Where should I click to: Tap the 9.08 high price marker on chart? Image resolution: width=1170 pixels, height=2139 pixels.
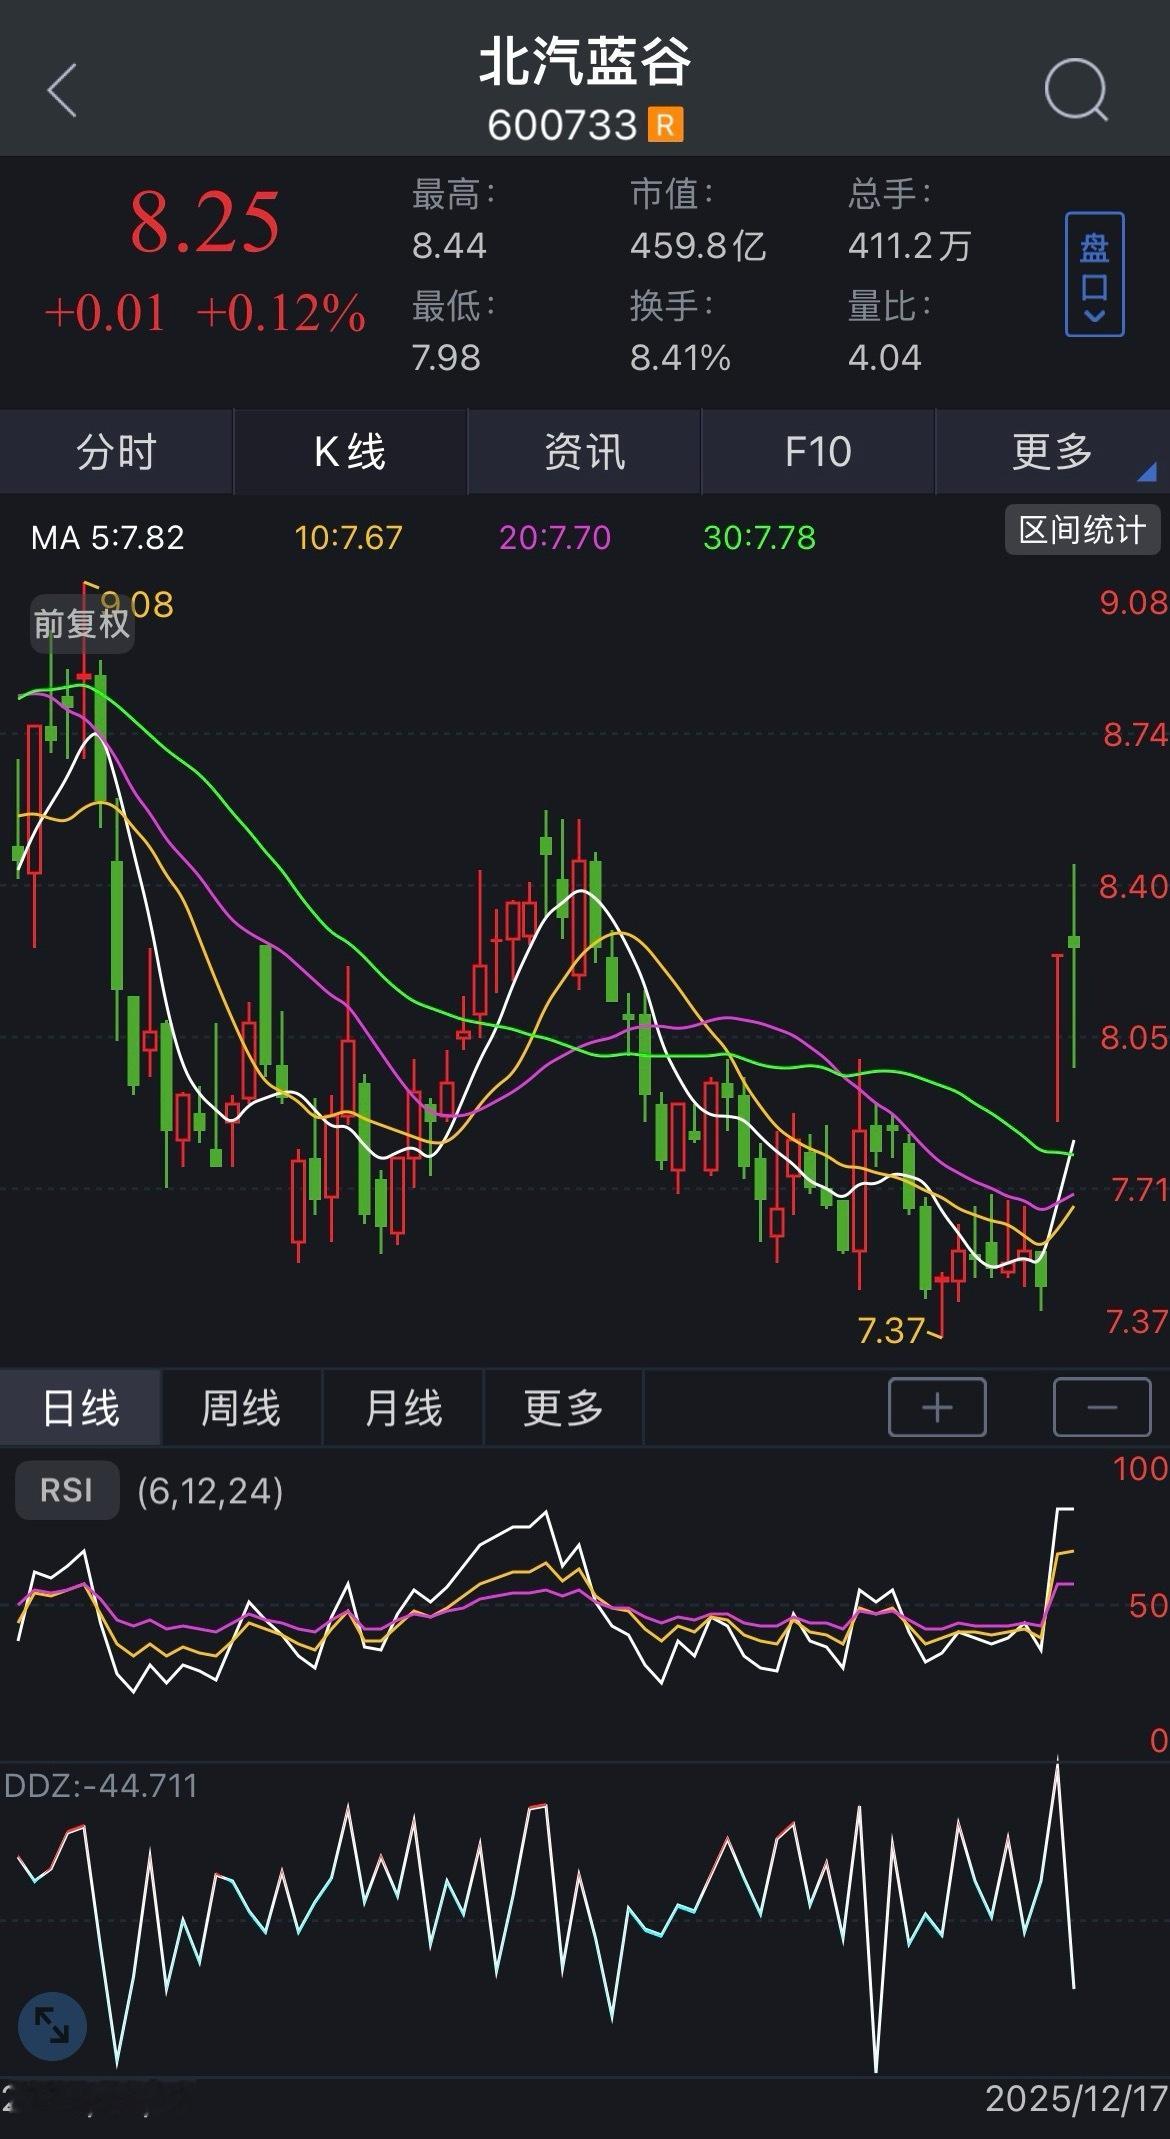tap(138, 604)
